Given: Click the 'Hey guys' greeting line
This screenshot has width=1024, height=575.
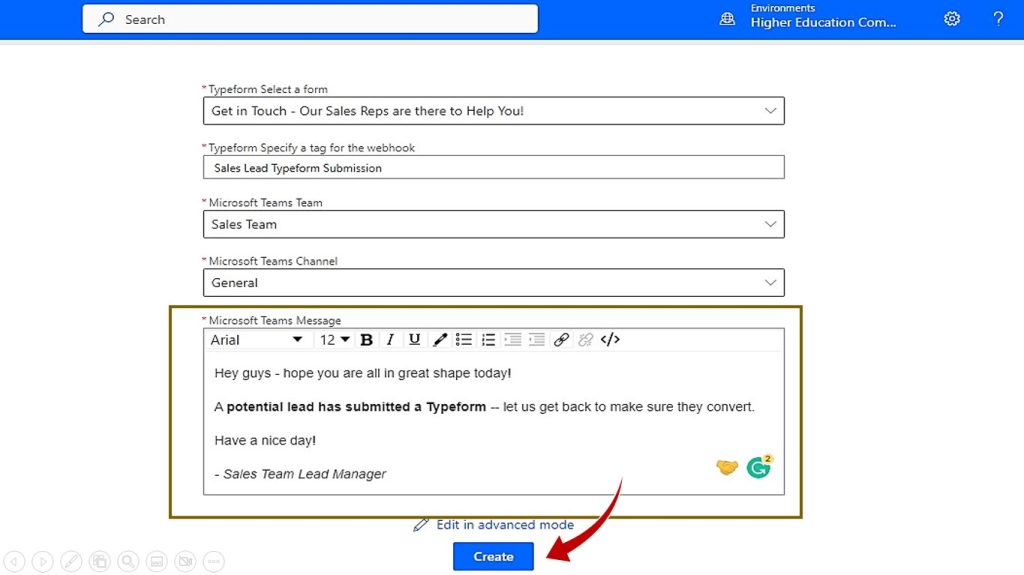Looking at the screenshot, I should tap(363, 373).
